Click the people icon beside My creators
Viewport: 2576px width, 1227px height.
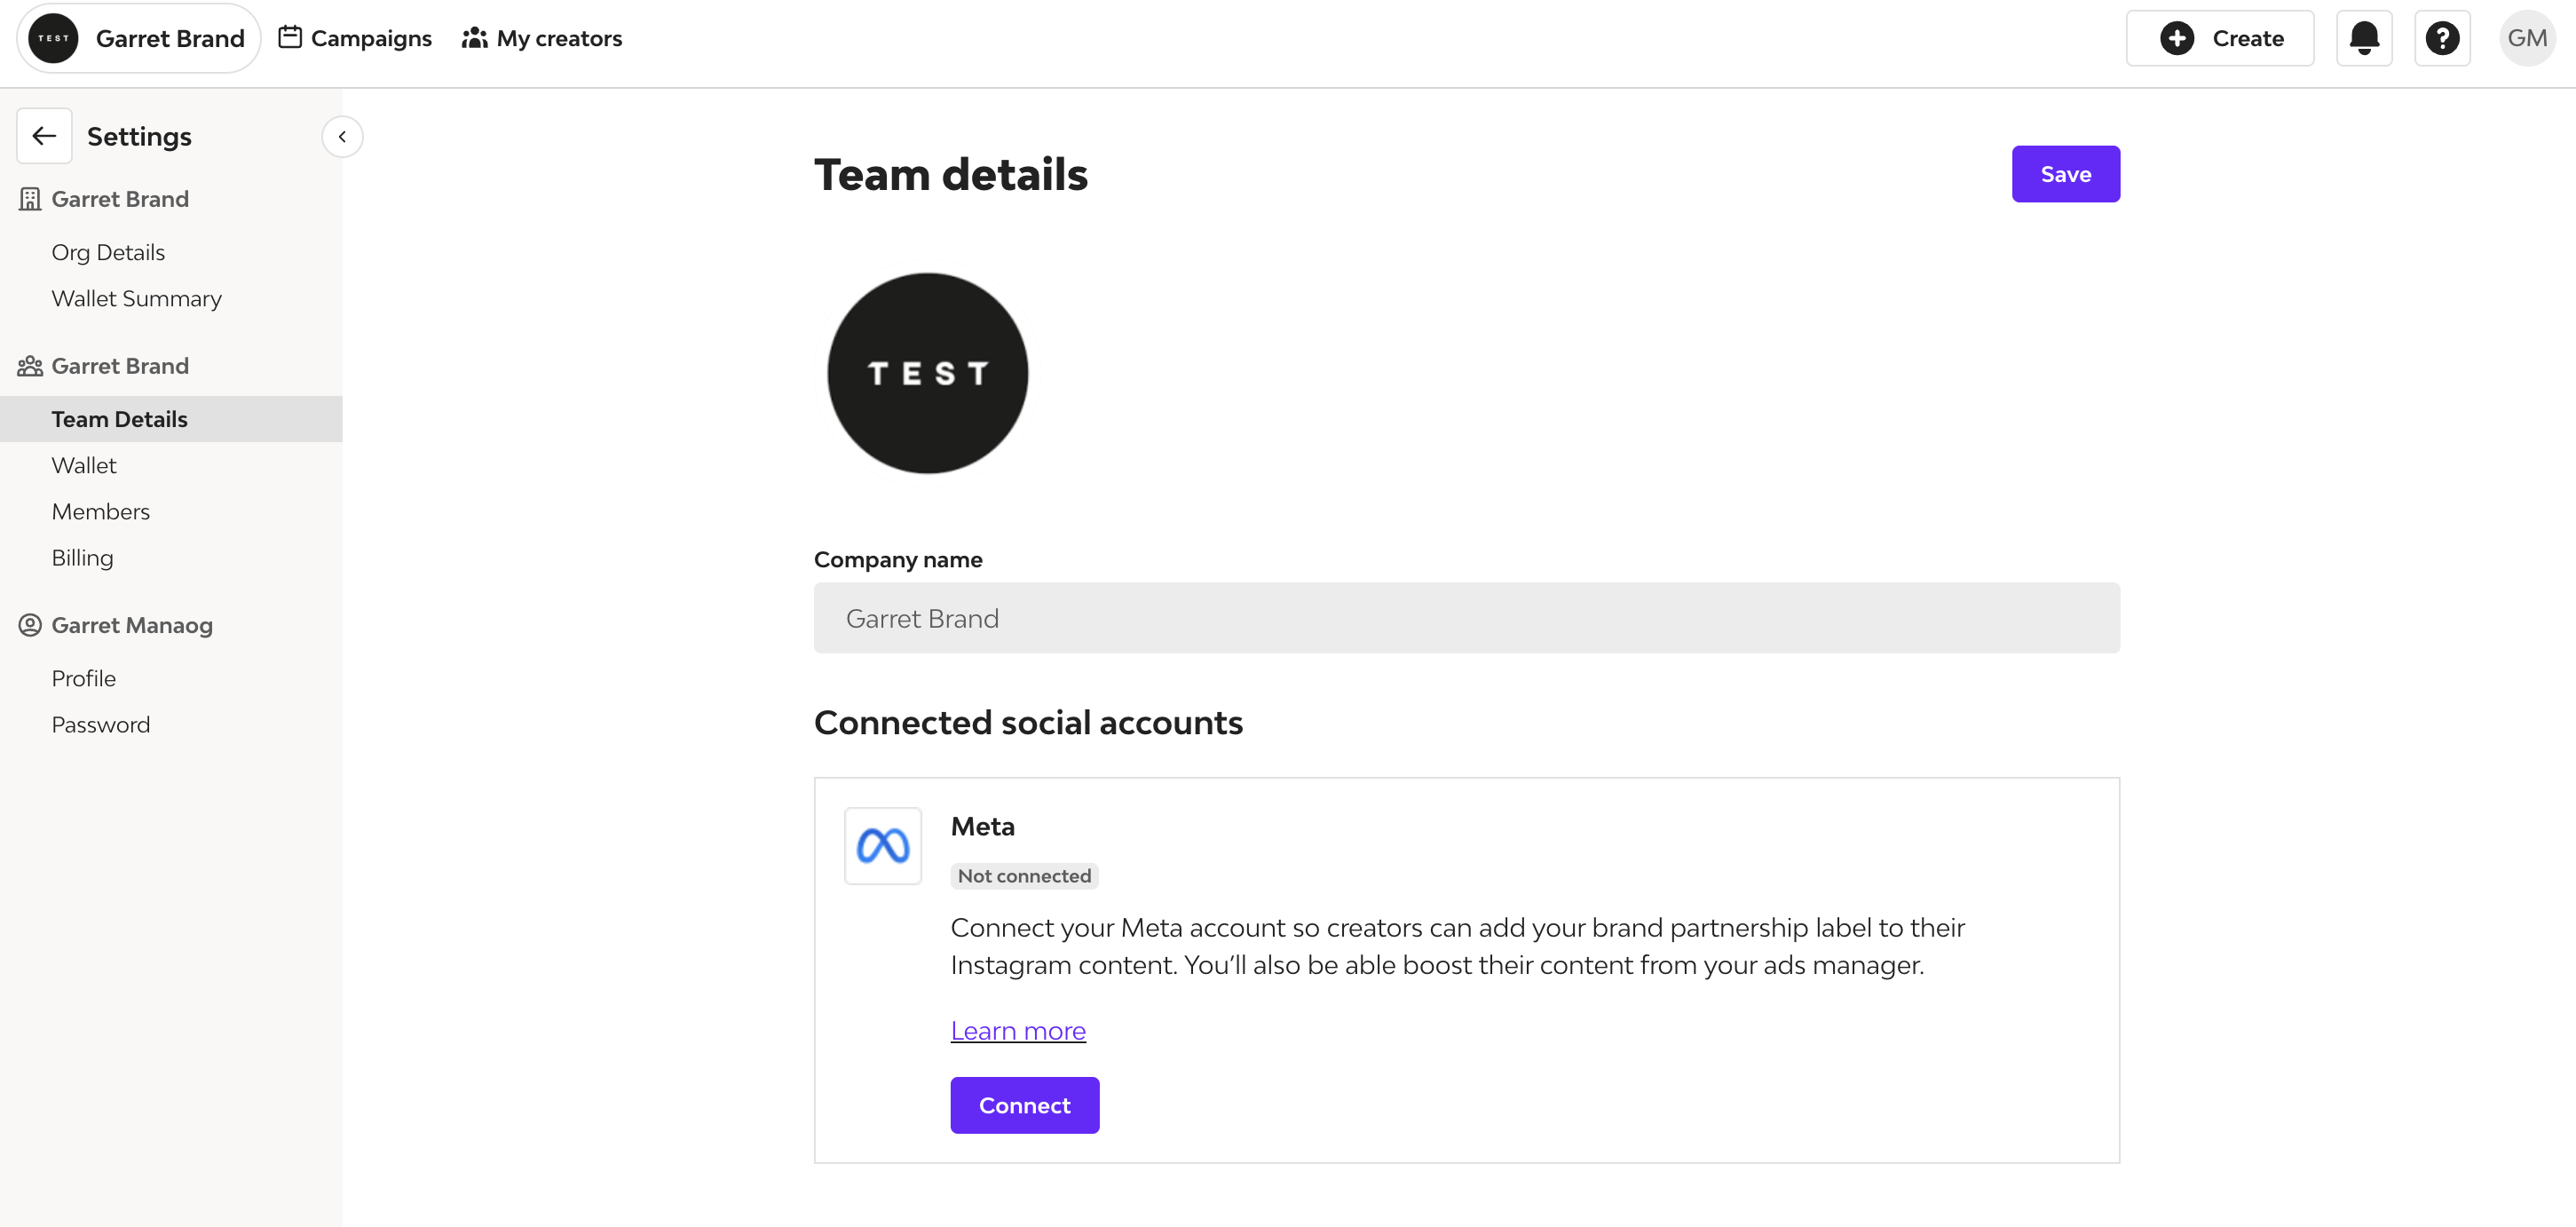click(x=474, y=38)
